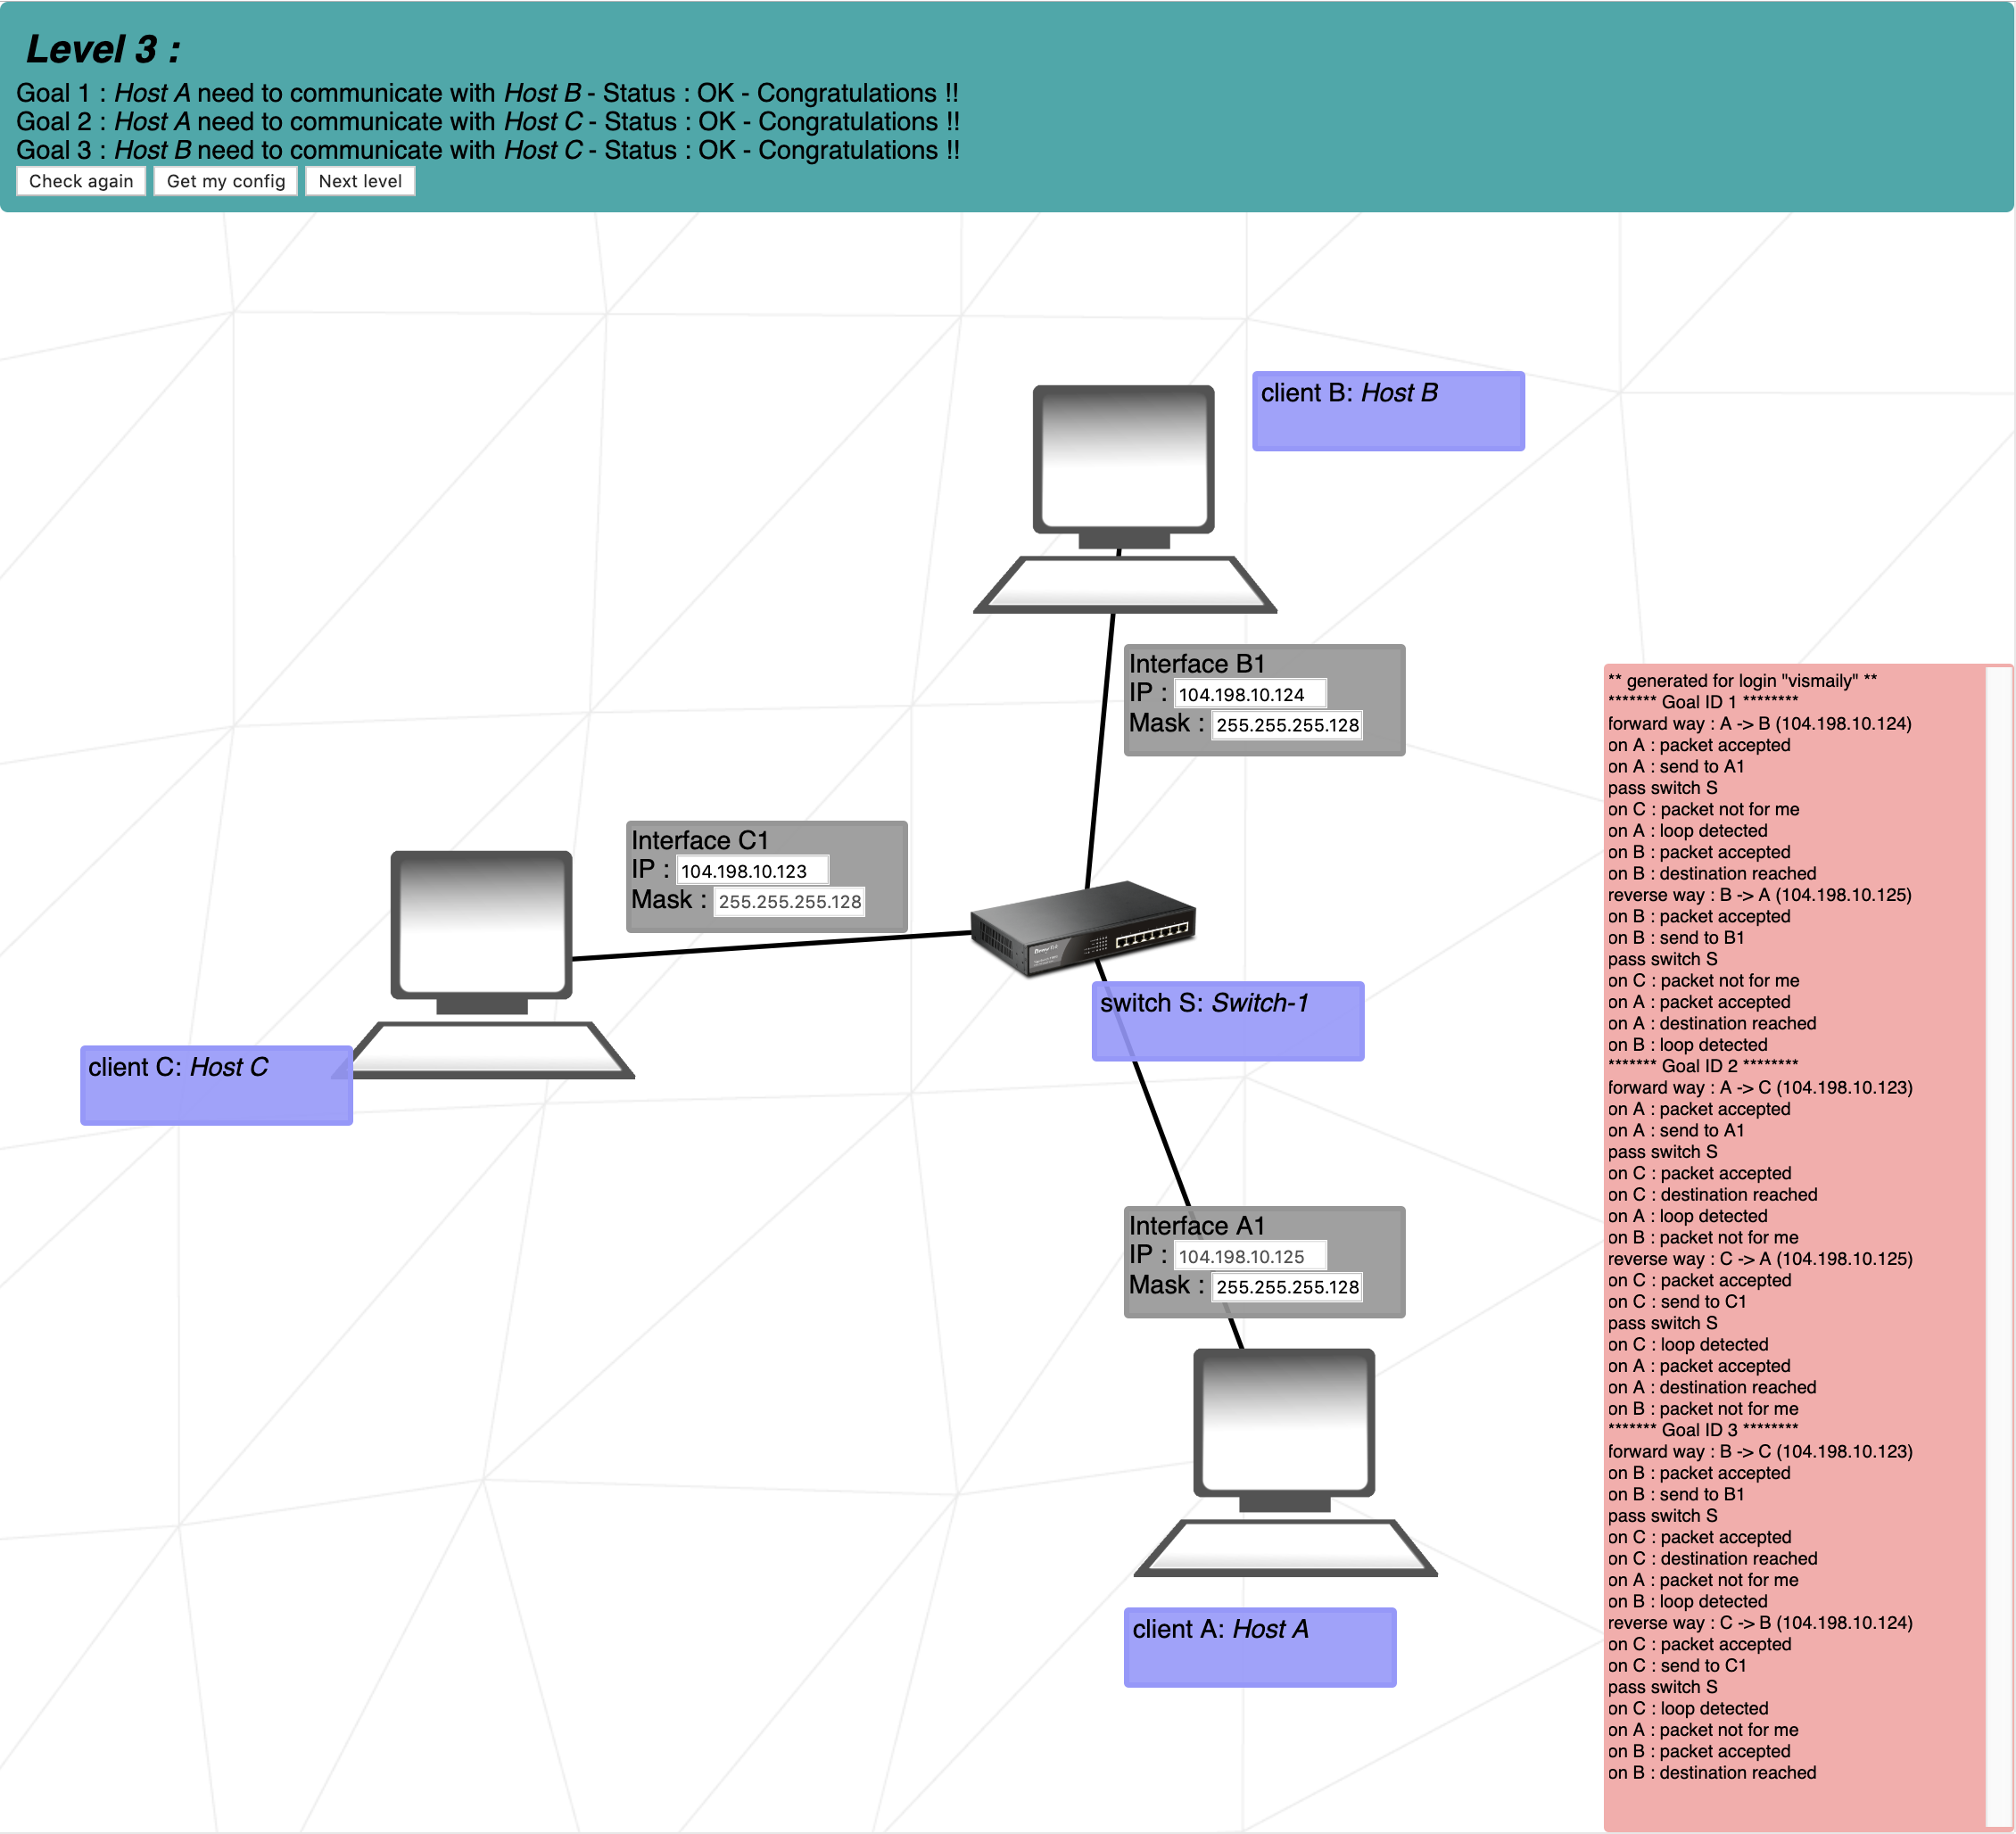Click Interface A1 IP address field
The image size is (2016, 1834).
coord(1249,1256)
